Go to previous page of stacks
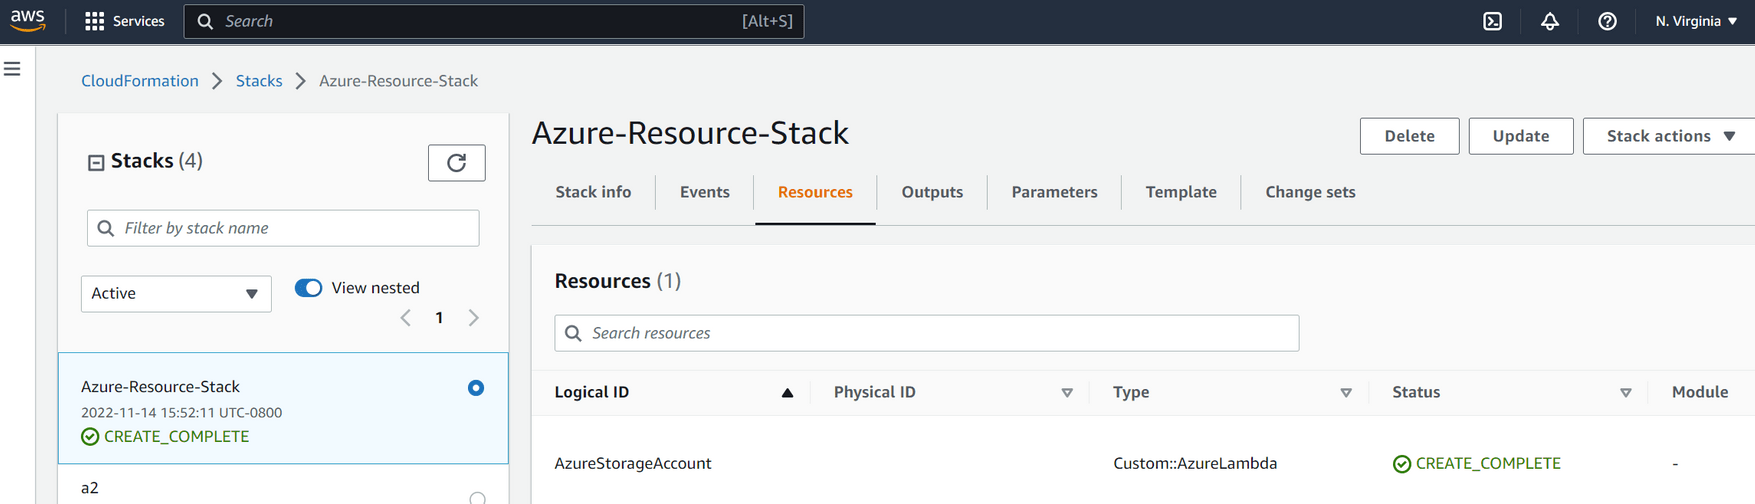 point(406,318)
